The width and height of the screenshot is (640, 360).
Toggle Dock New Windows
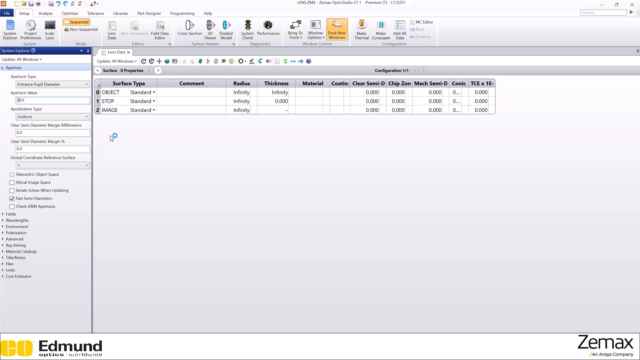click(337, 29)
